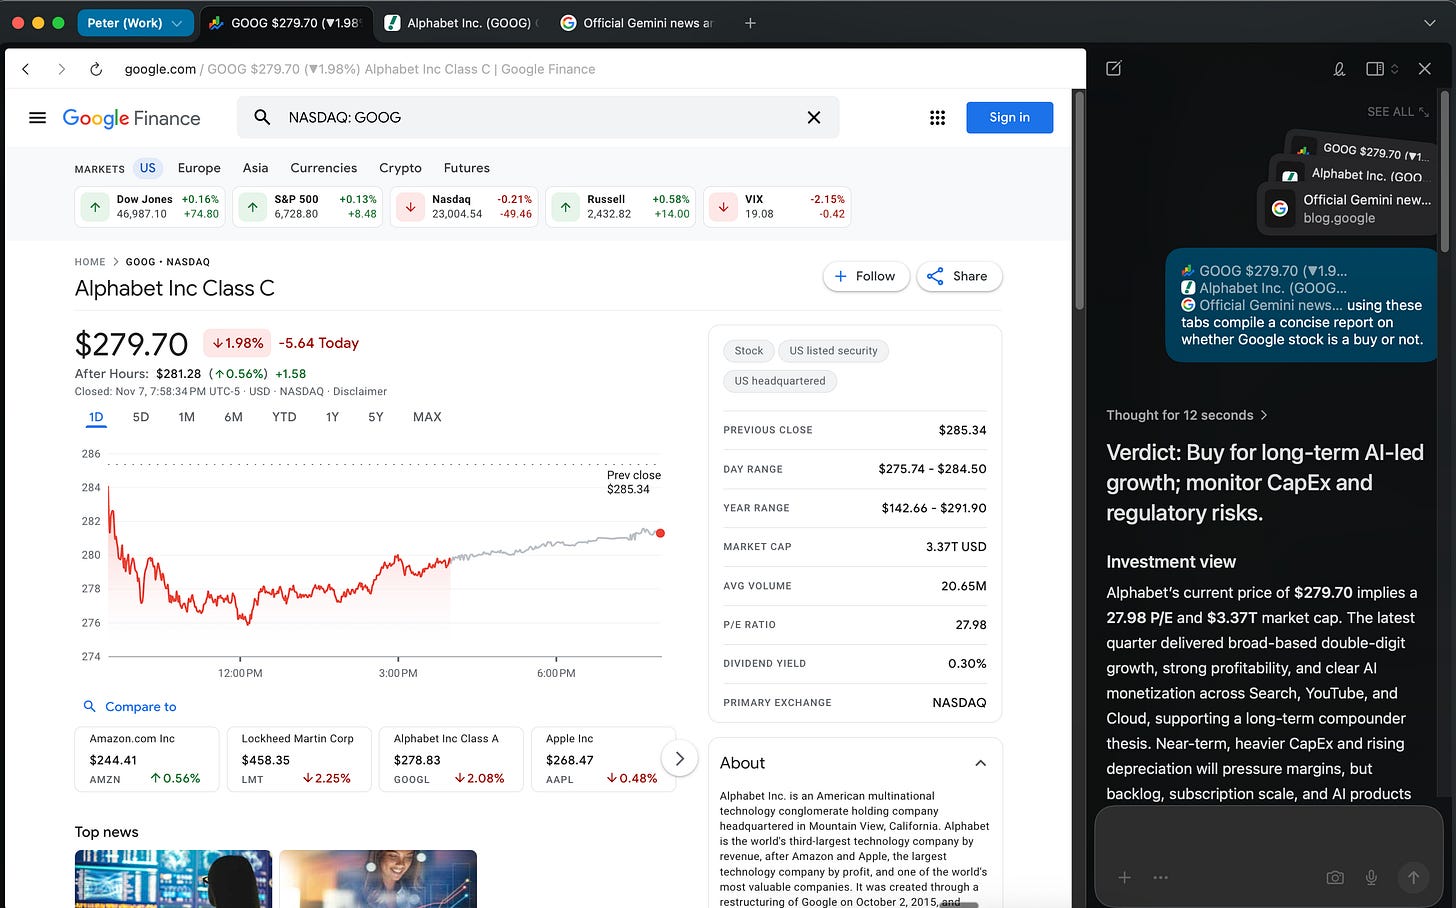Start a new chat in the sidebar
This screenshot has width=1456, height=908.
[1114, 68]
